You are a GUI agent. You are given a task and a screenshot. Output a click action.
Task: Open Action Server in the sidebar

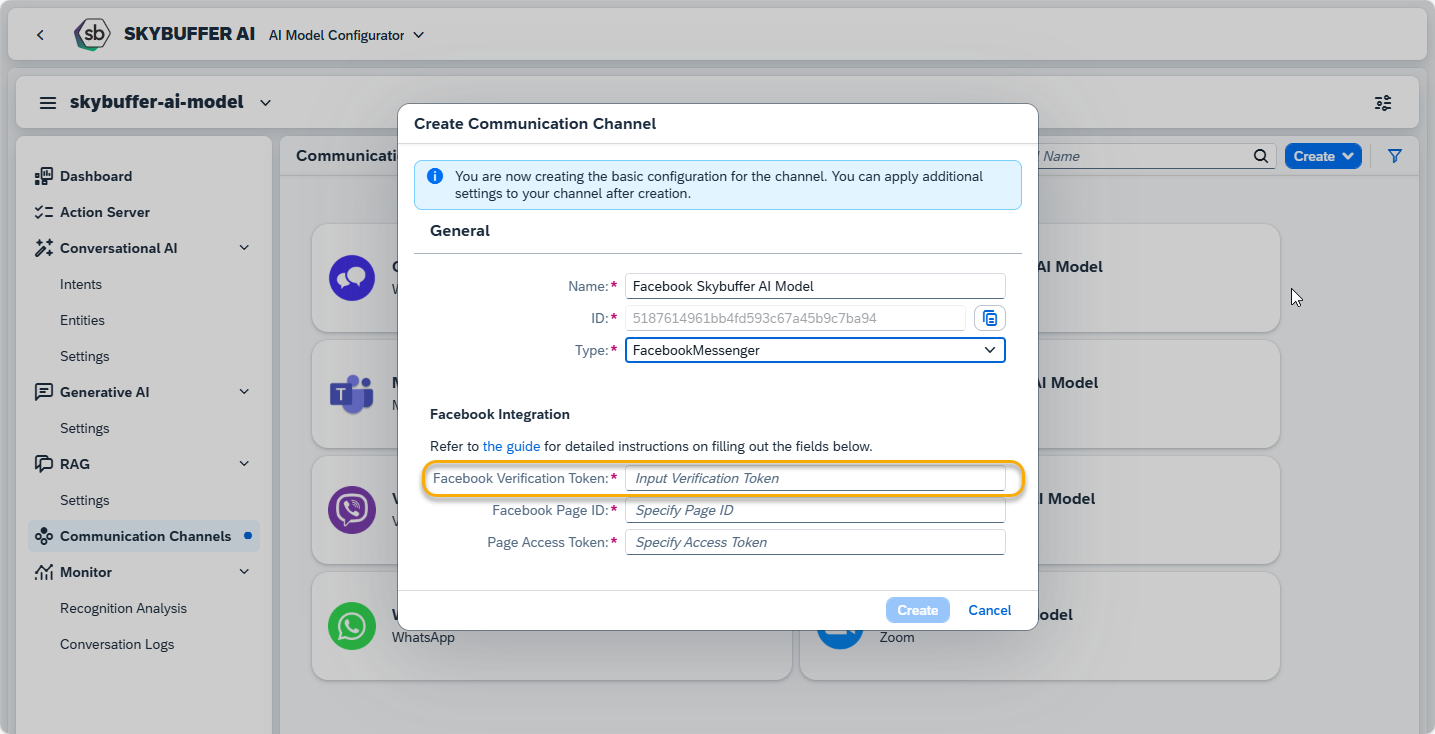[x=105, y=212]
